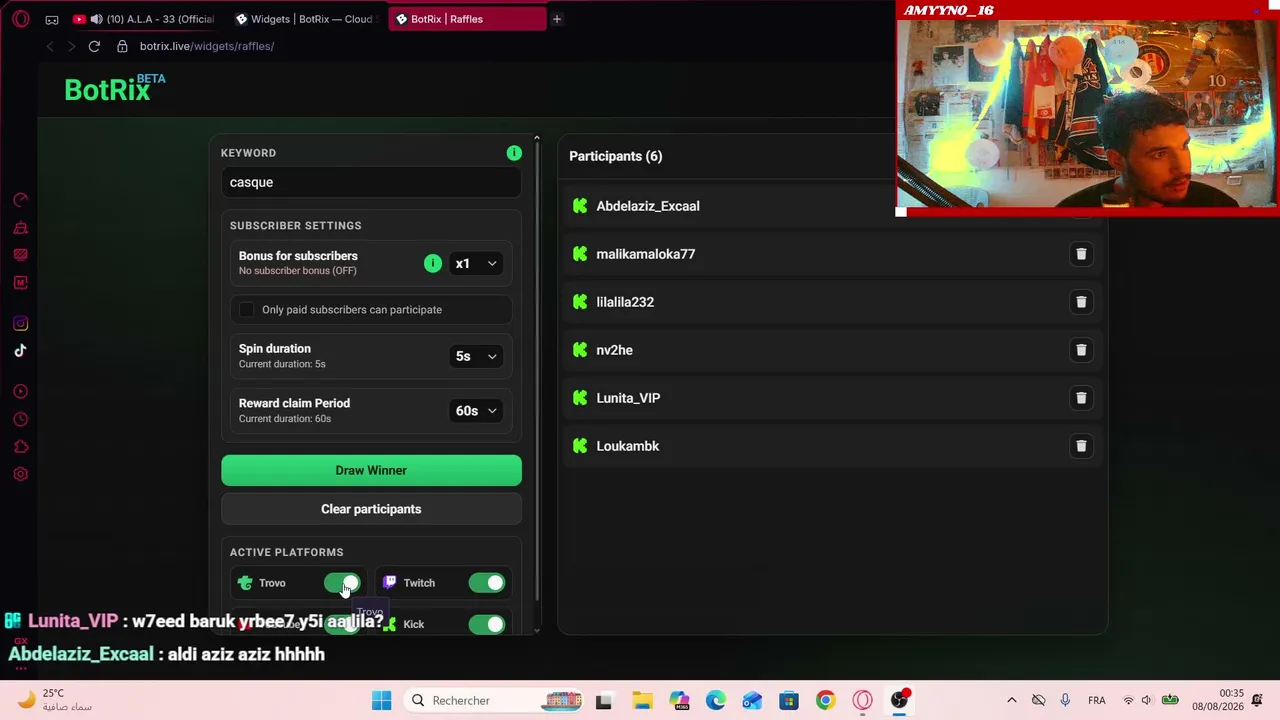1280x720 pixels.
Task: Turn off the Kick platform switch
Action: click(x=487, y=625)
